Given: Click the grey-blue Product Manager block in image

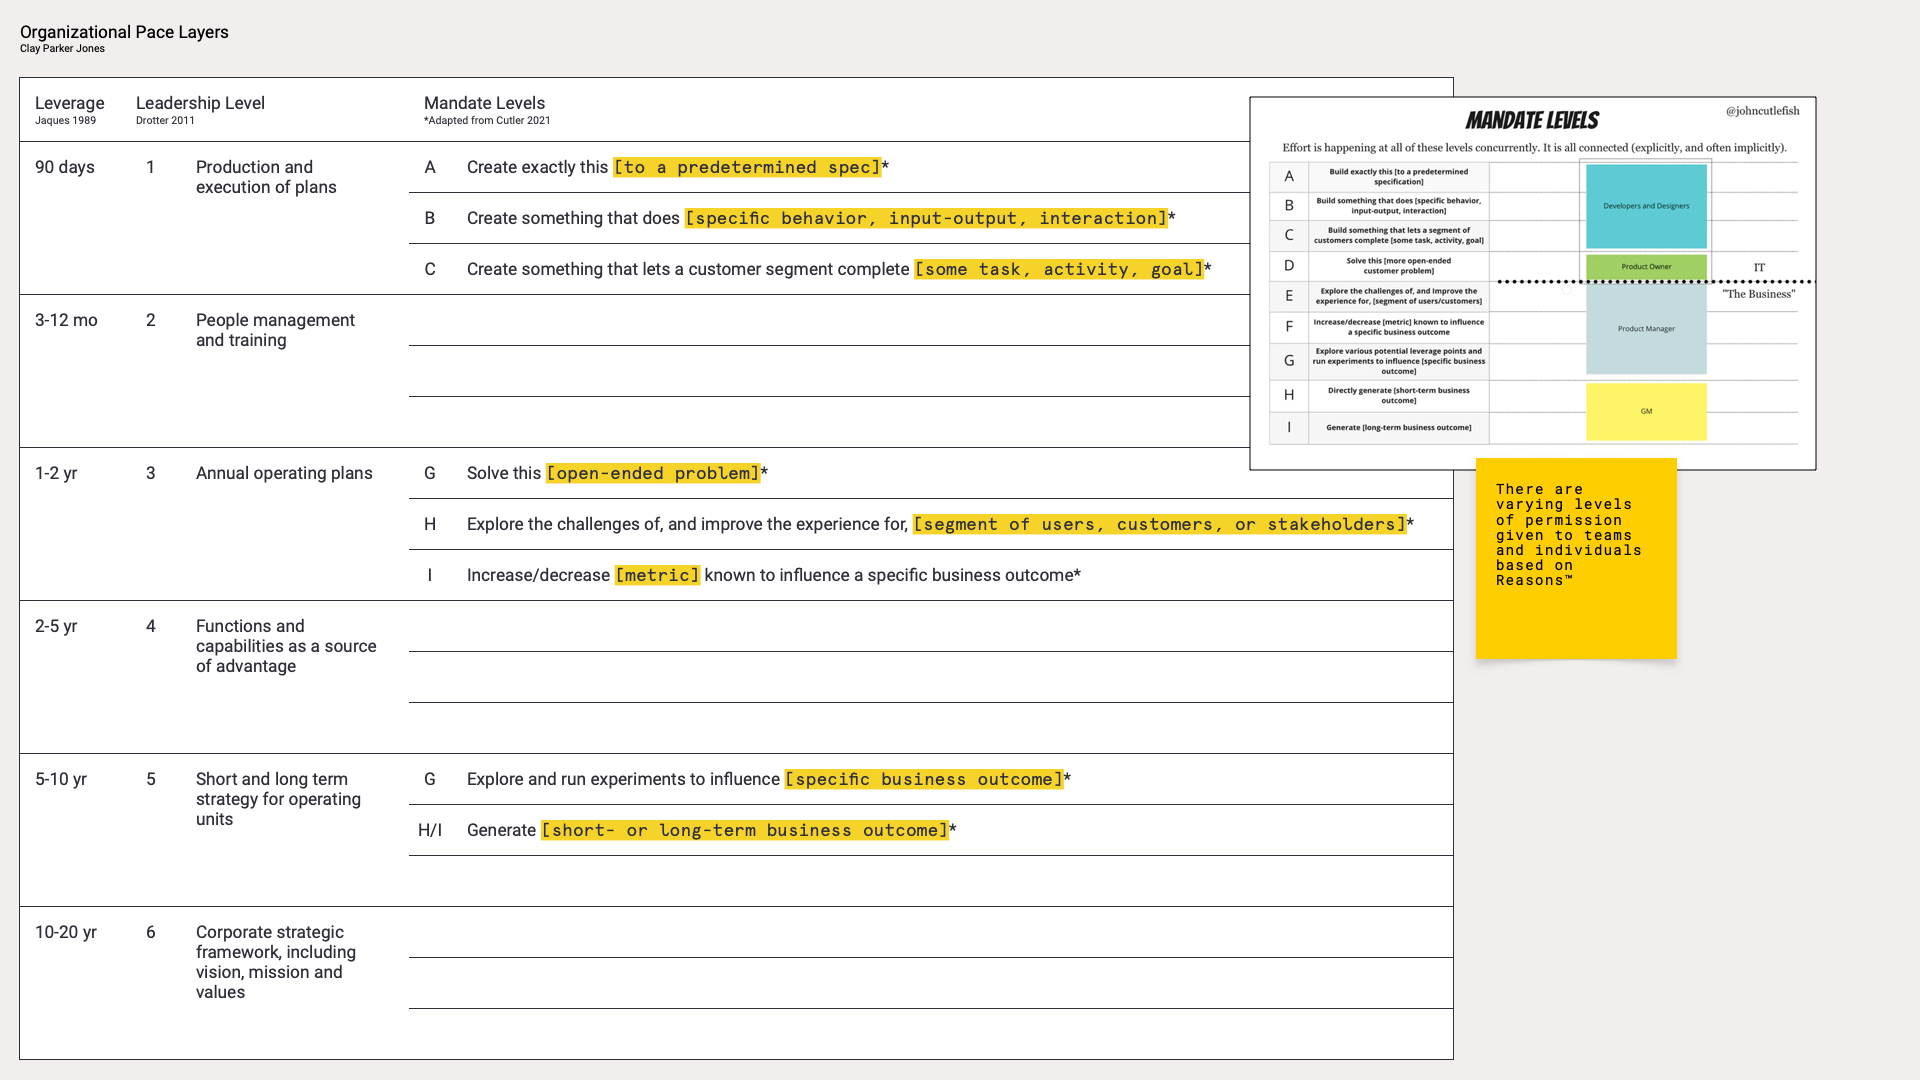Looking at the screenshot, I should (1646, 329).
